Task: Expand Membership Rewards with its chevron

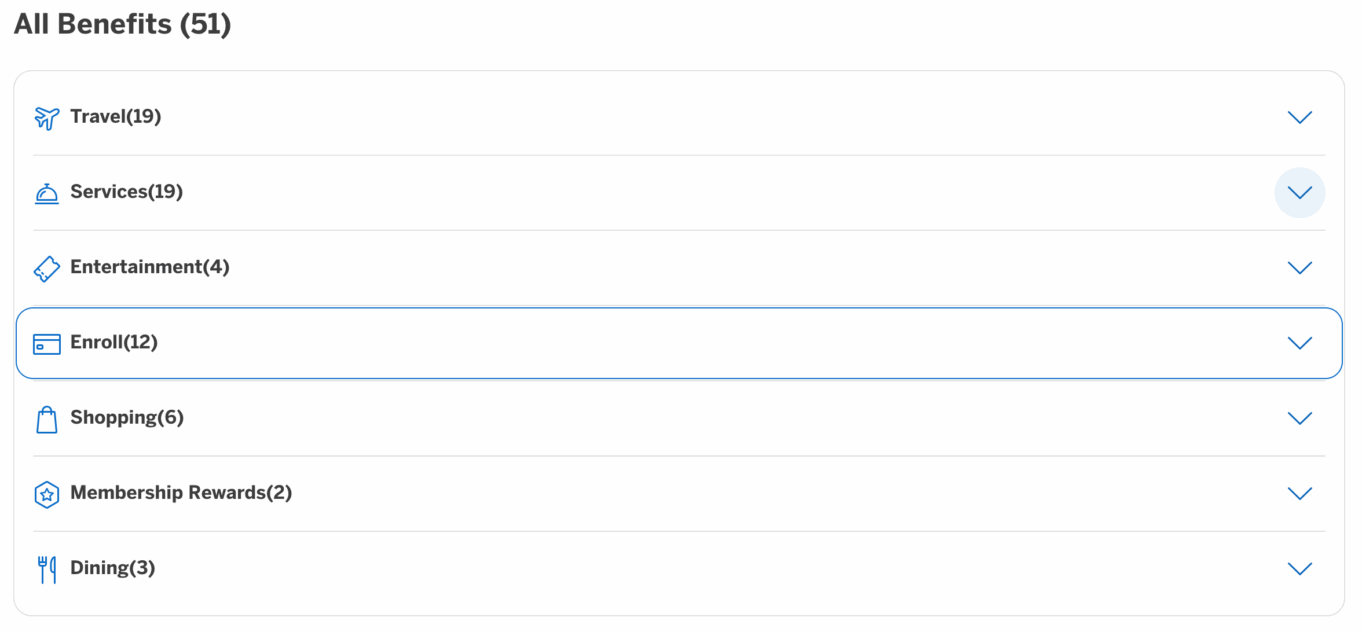Action: (x=1300, y=493)
